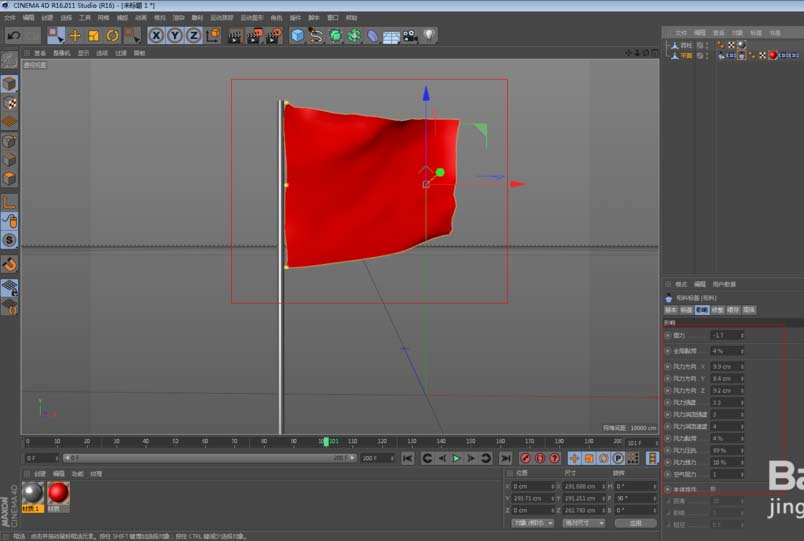The image size is (804, 541).
Task: Click the light bulb icon
Action: pyautogui.click(x=429, y=35)
